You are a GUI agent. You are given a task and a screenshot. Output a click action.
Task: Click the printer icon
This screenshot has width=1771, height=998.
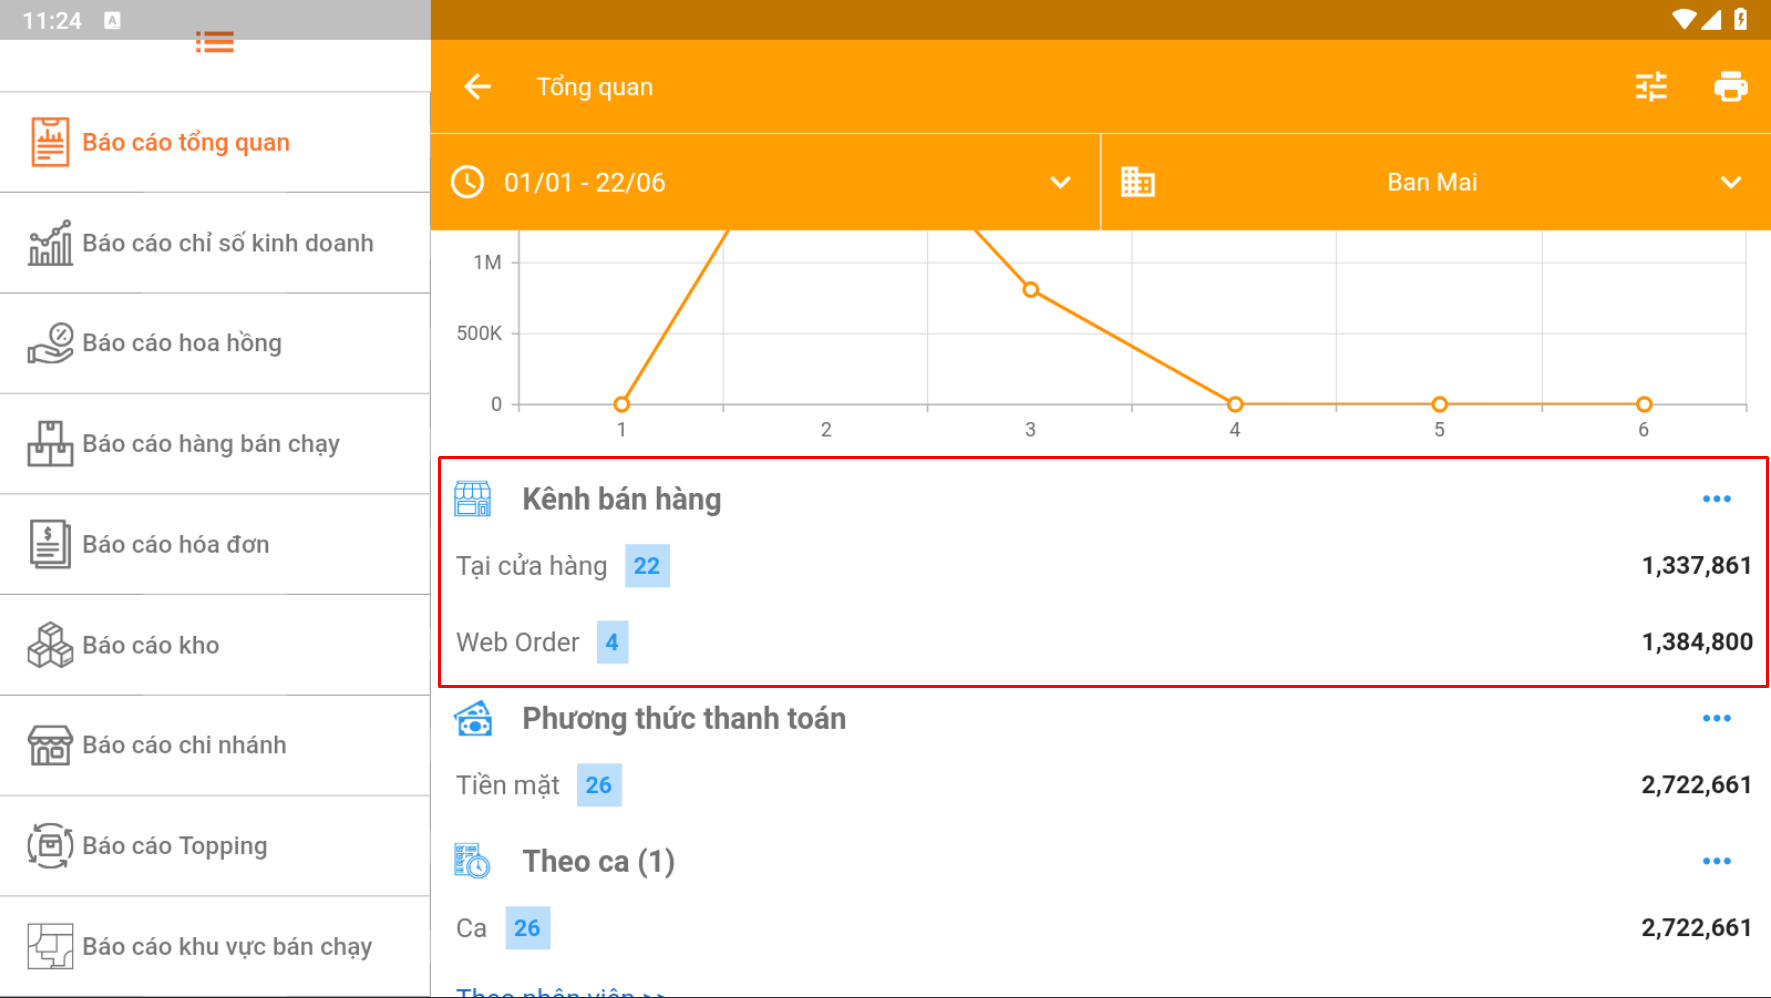point(1730,87)
